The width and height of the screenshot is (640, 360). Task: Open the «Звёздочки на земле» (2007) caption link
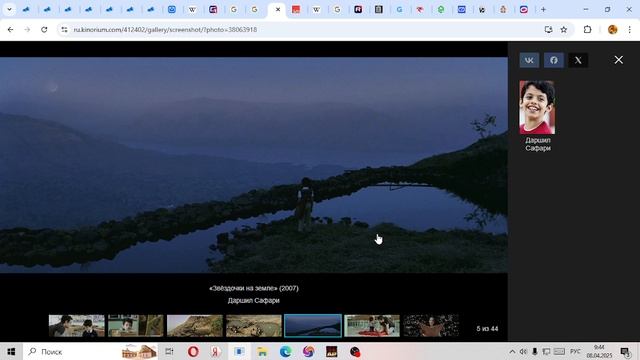click(253, 288)
